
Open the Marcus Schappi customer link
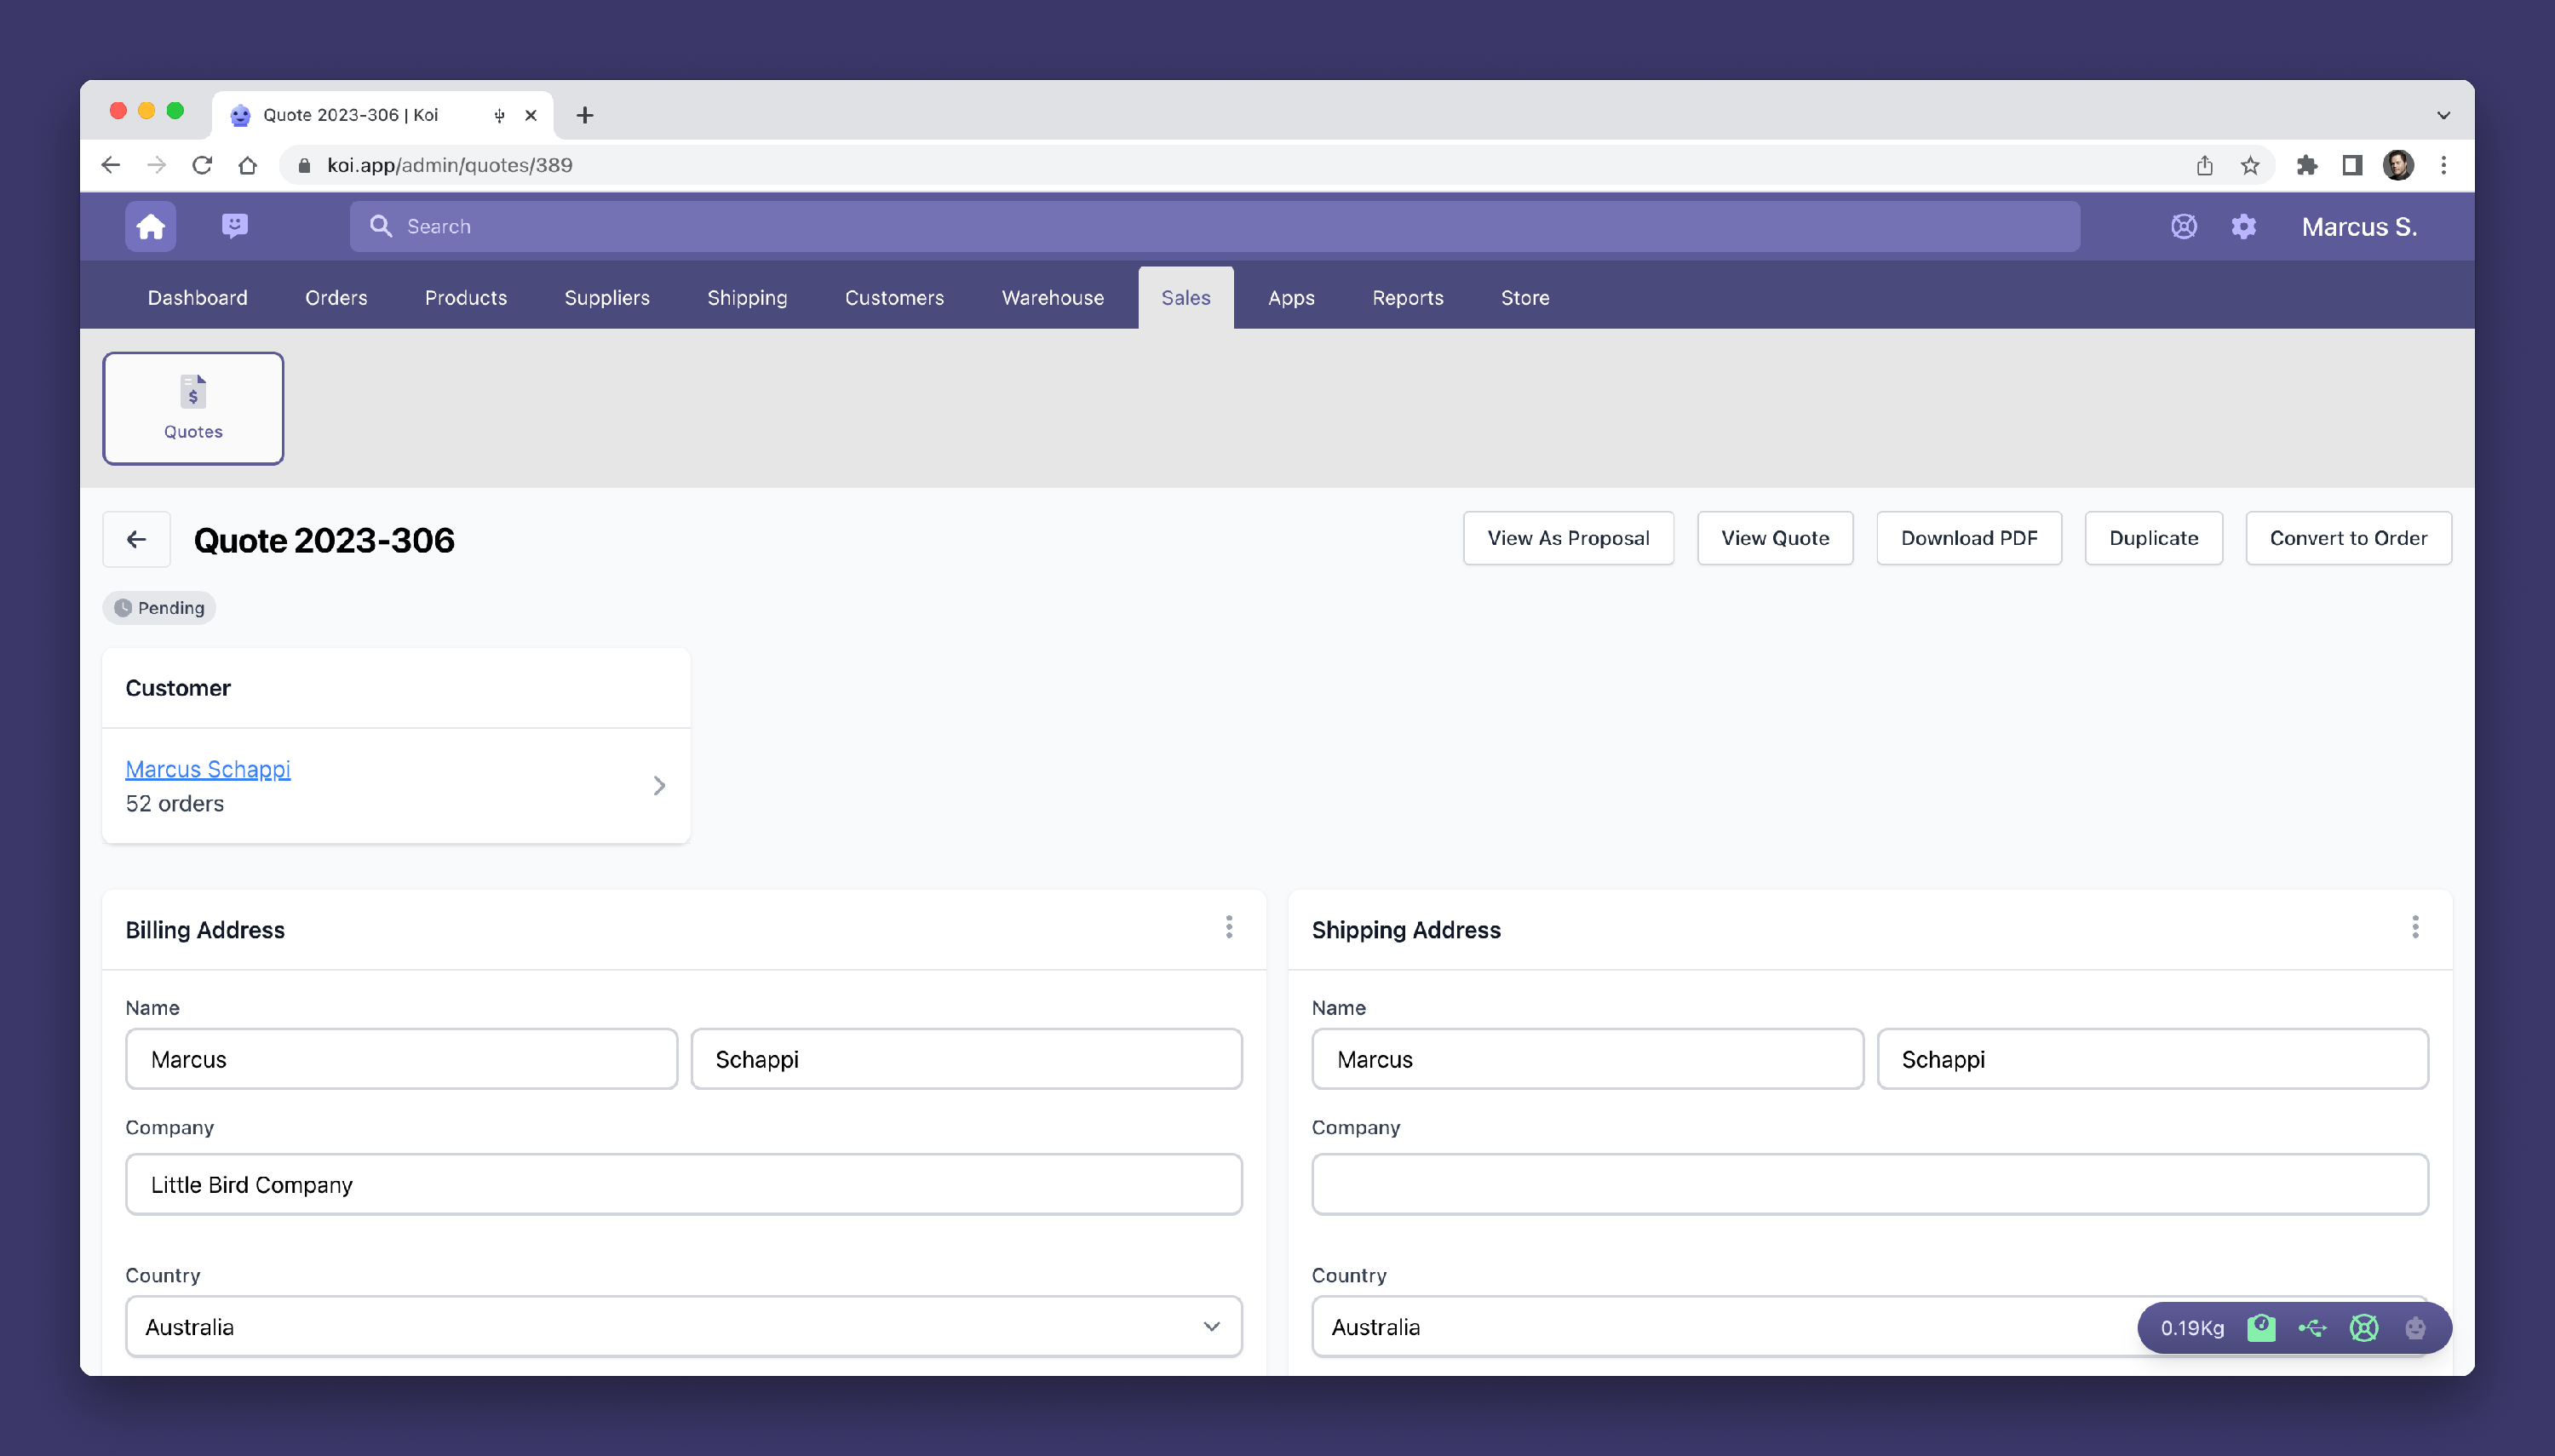pos(208,769)
